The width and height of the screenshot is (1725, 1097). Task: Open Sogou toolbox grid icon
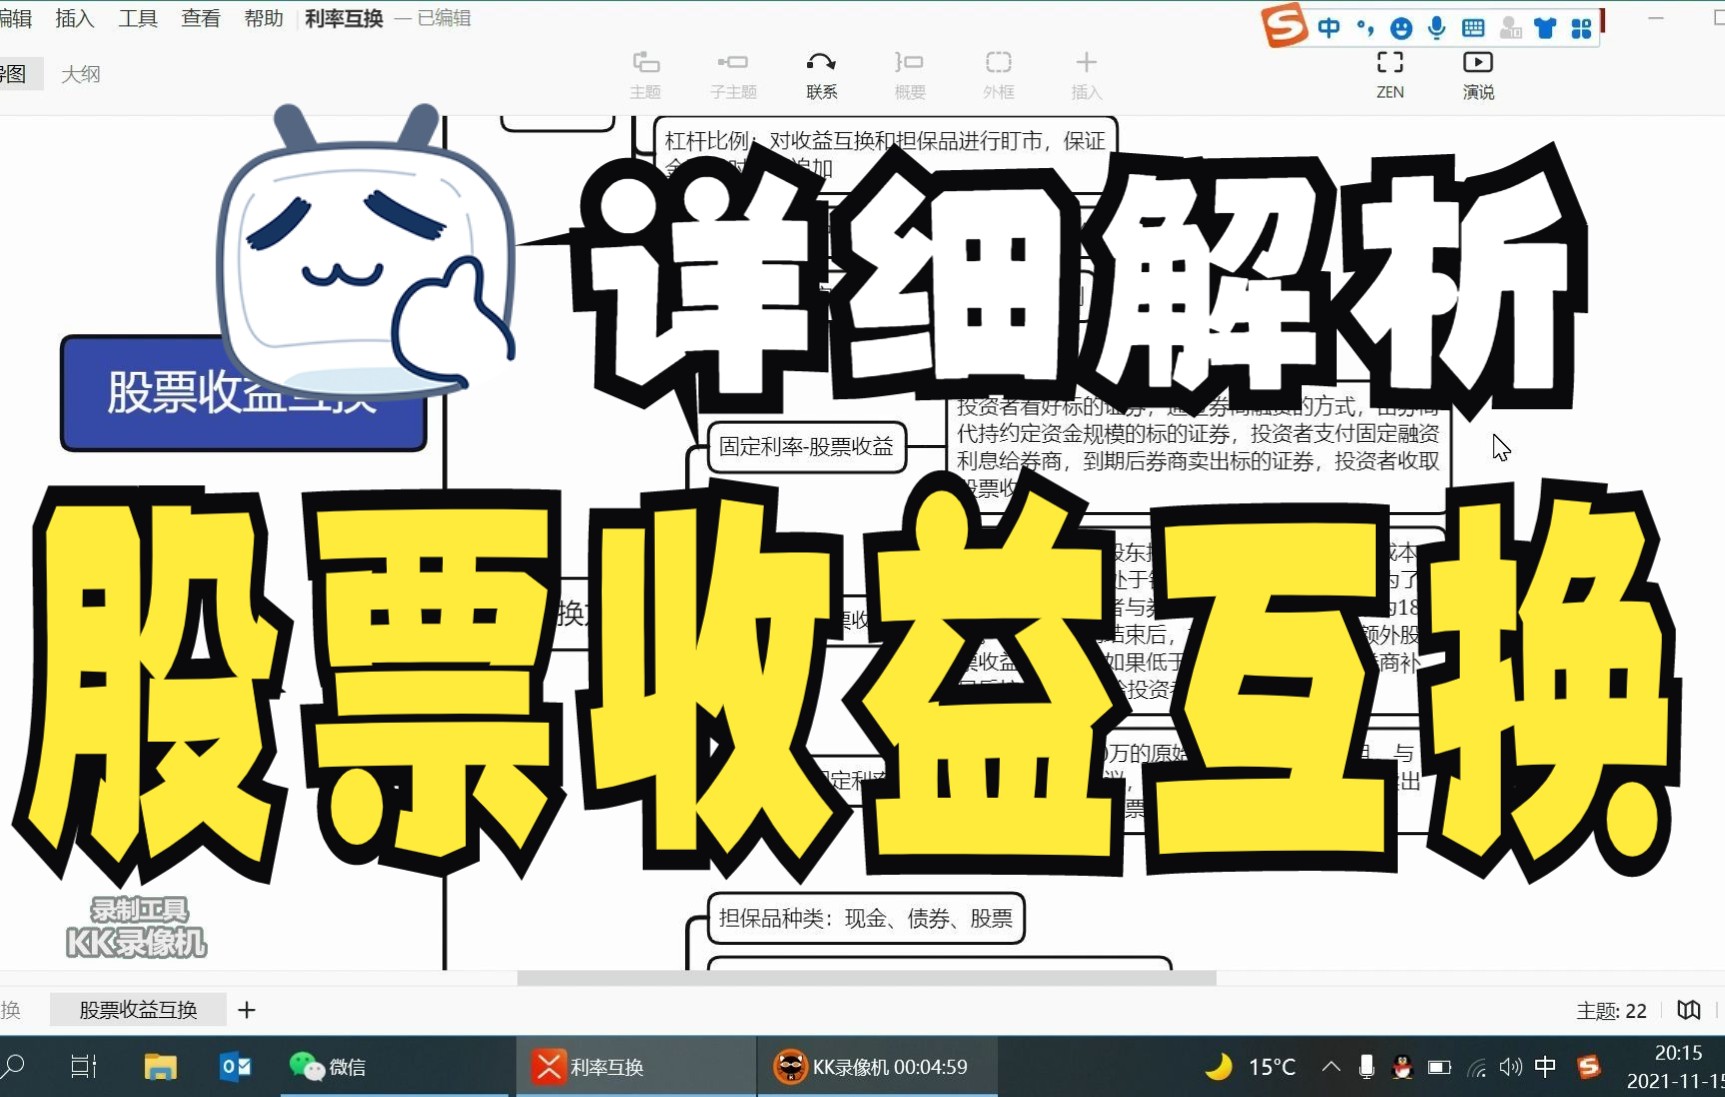(1581, 28)
